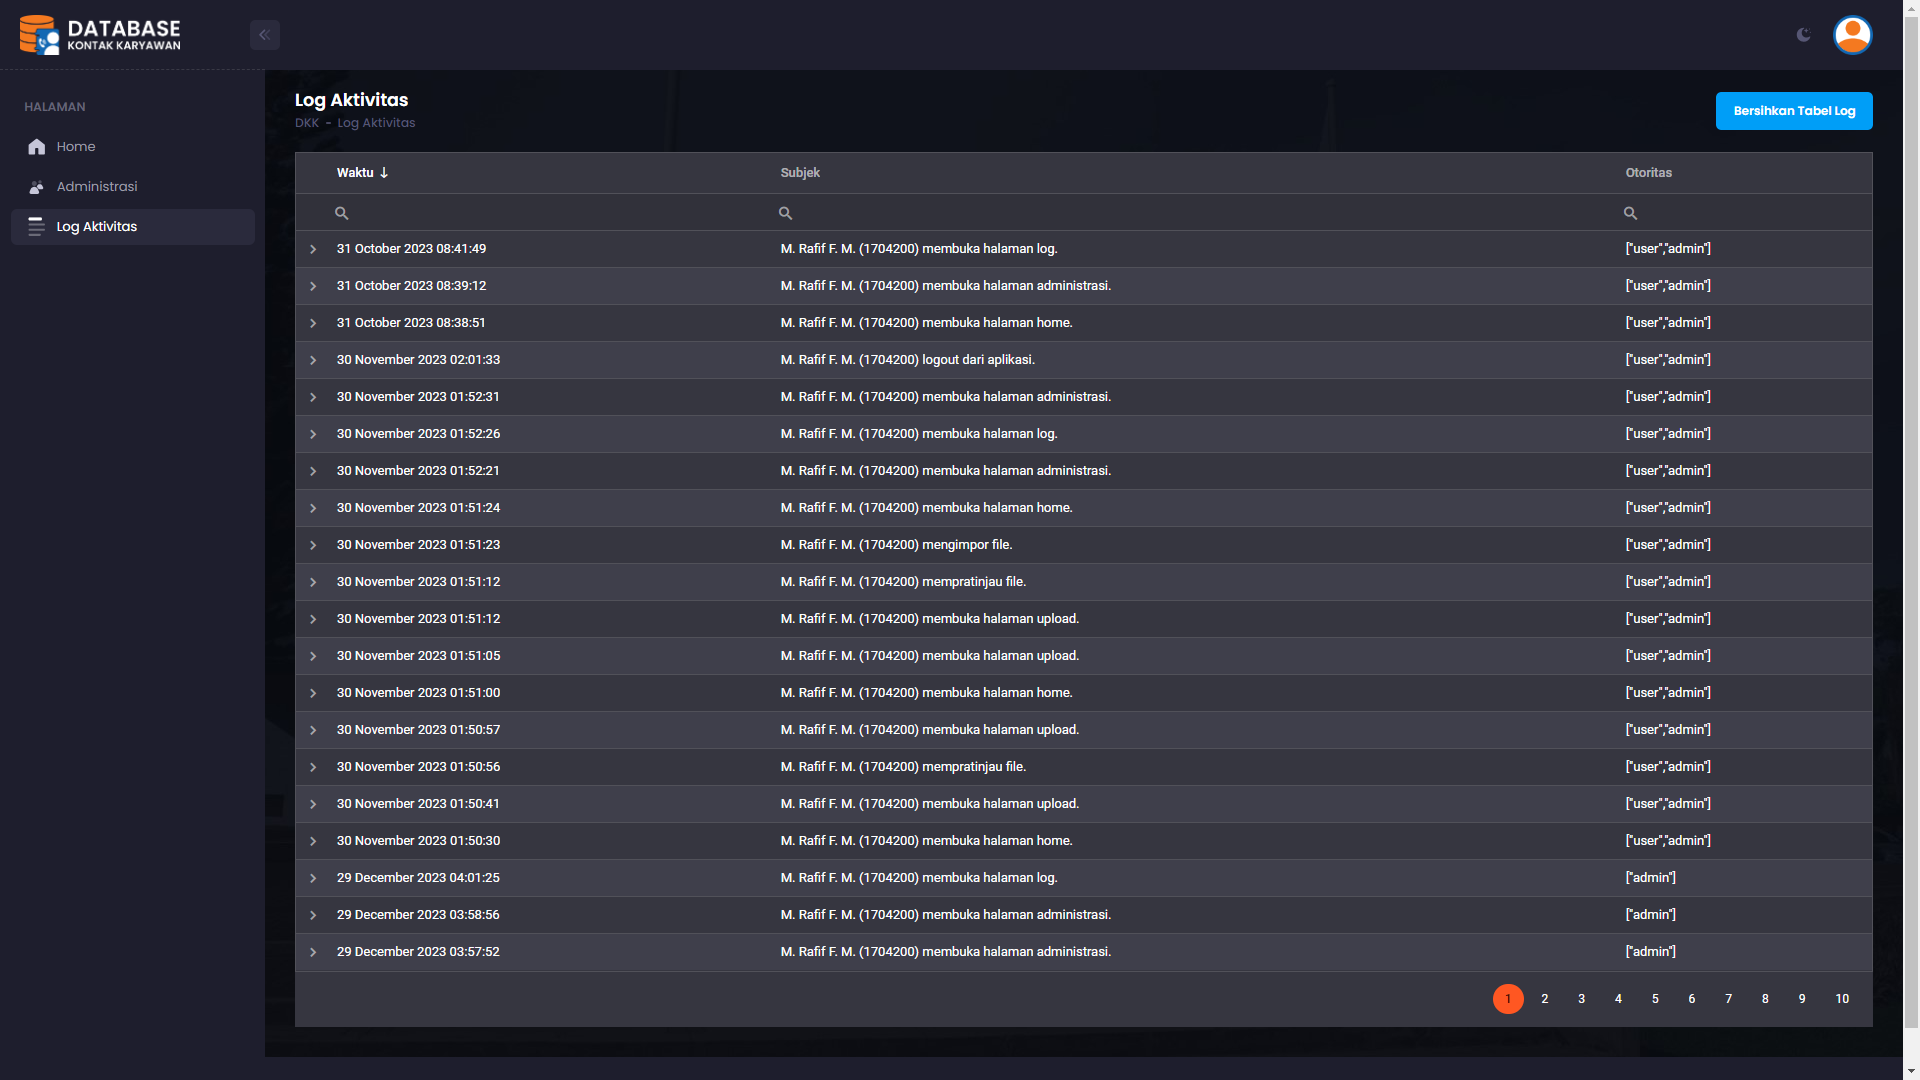1920x1080 pixels.
Task: Click Otoritas filter search icon
Action: pyautogui.click(x=1631, y=213)
